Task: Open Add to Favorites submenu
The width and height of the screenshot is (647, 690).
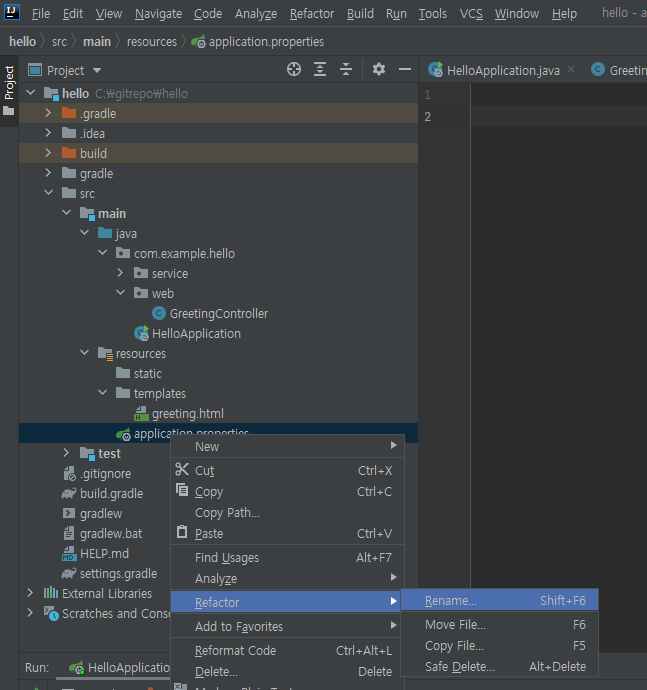Action: click(x=287, y=626)
